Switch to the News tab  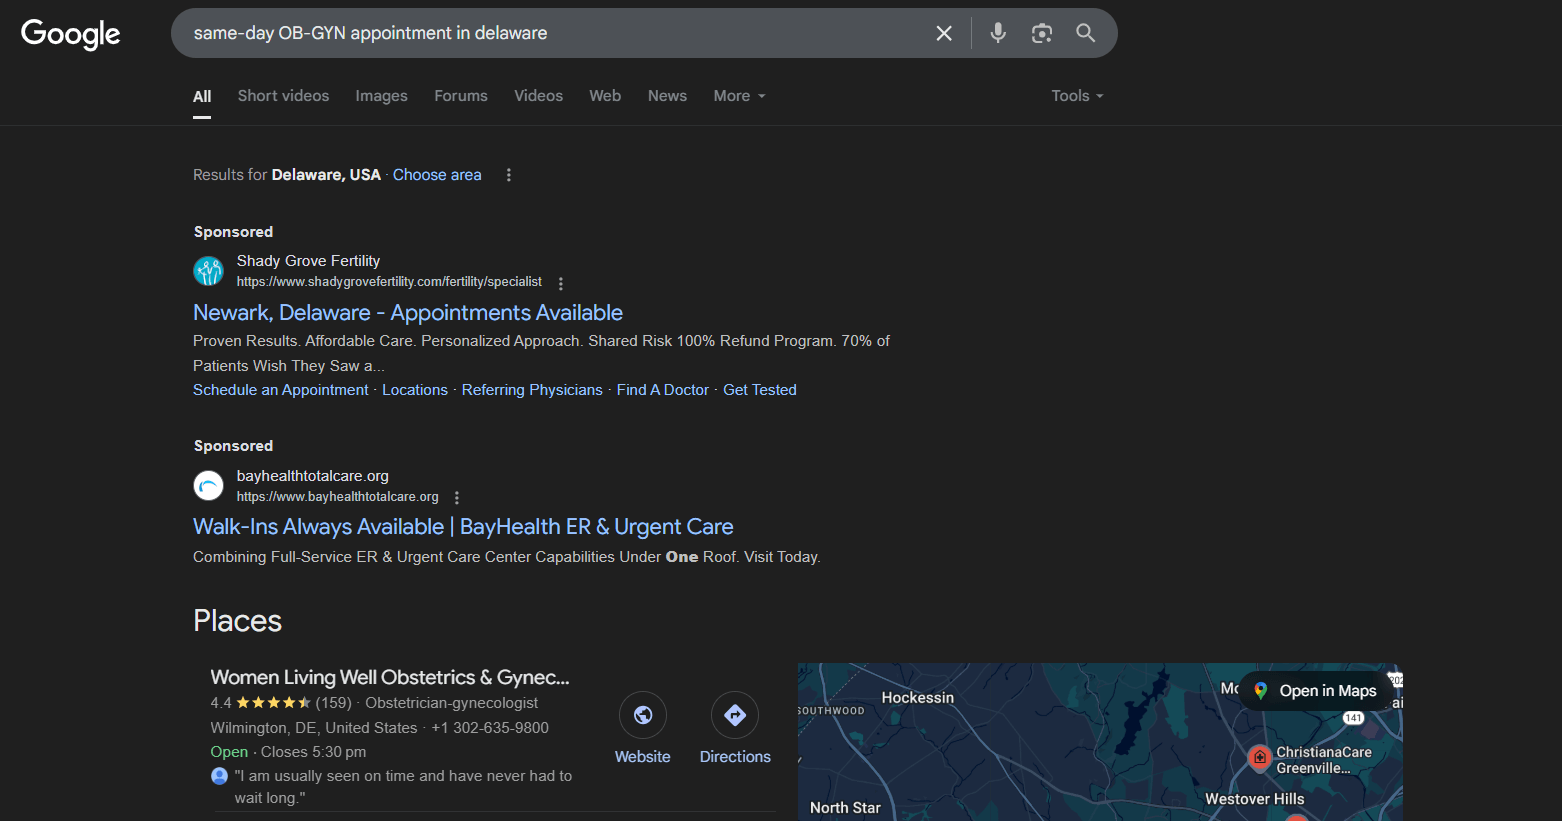[667, 96]
